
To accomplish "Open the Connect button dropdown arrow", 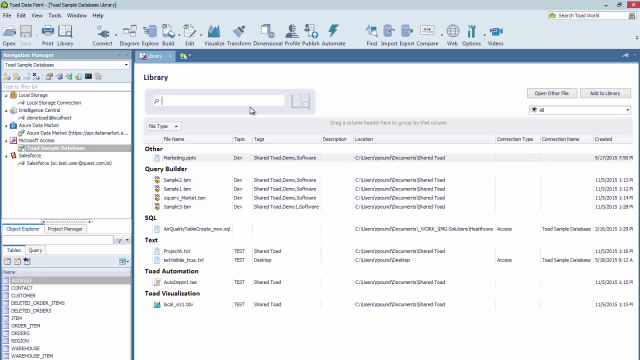I will point(116,35).
